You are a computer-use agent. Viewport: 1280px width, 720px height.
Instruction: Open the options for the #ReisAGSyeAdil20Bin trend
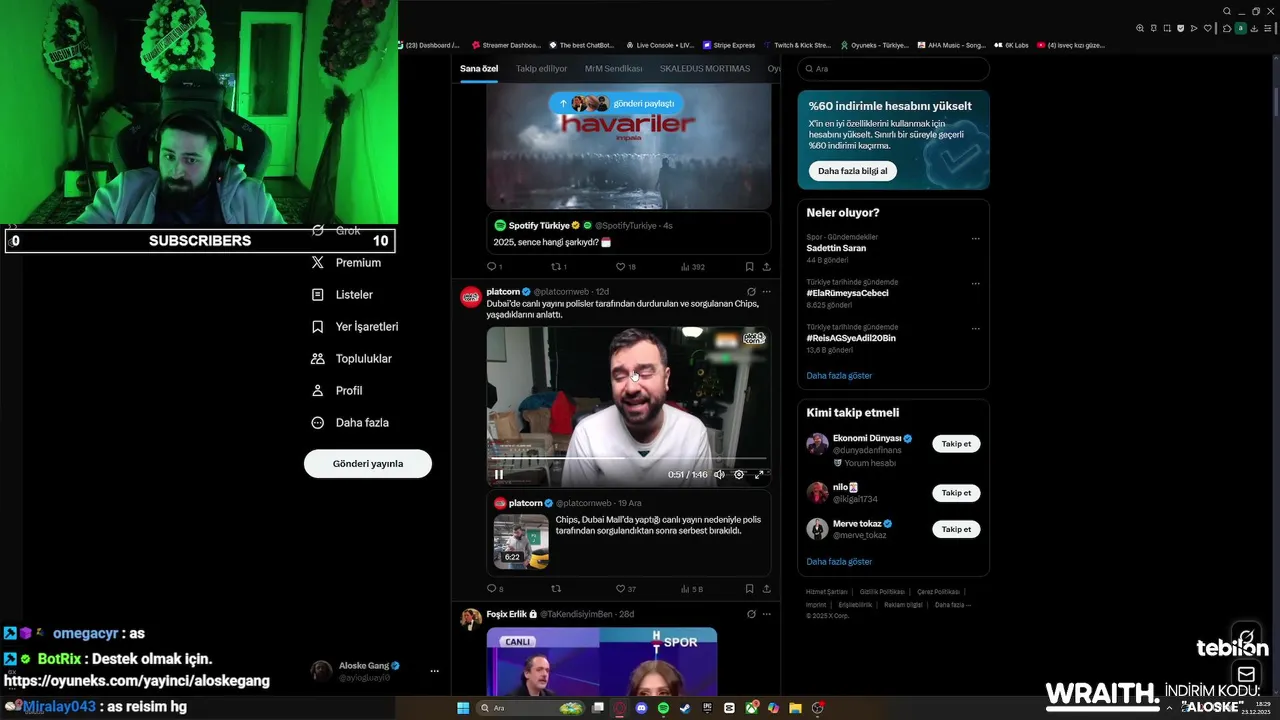(x=975, y=329)
